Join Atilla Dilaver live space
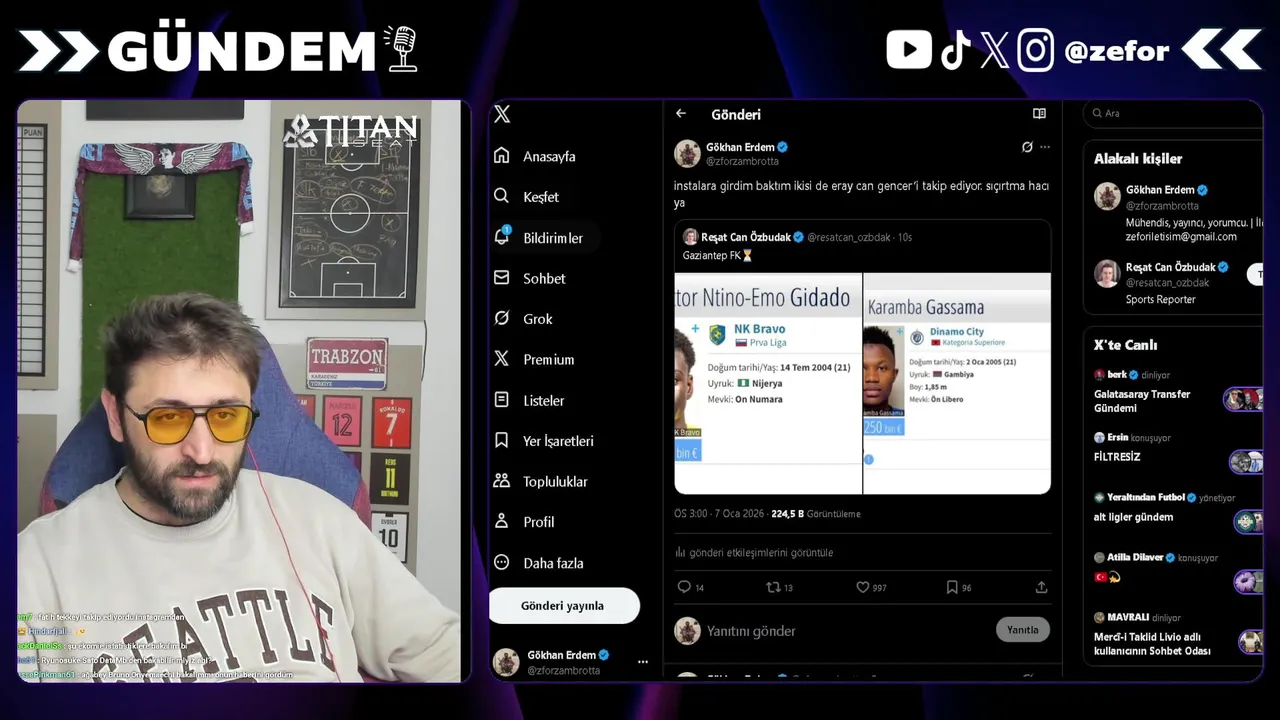The image size is (1280, 720). (1174, 570)
